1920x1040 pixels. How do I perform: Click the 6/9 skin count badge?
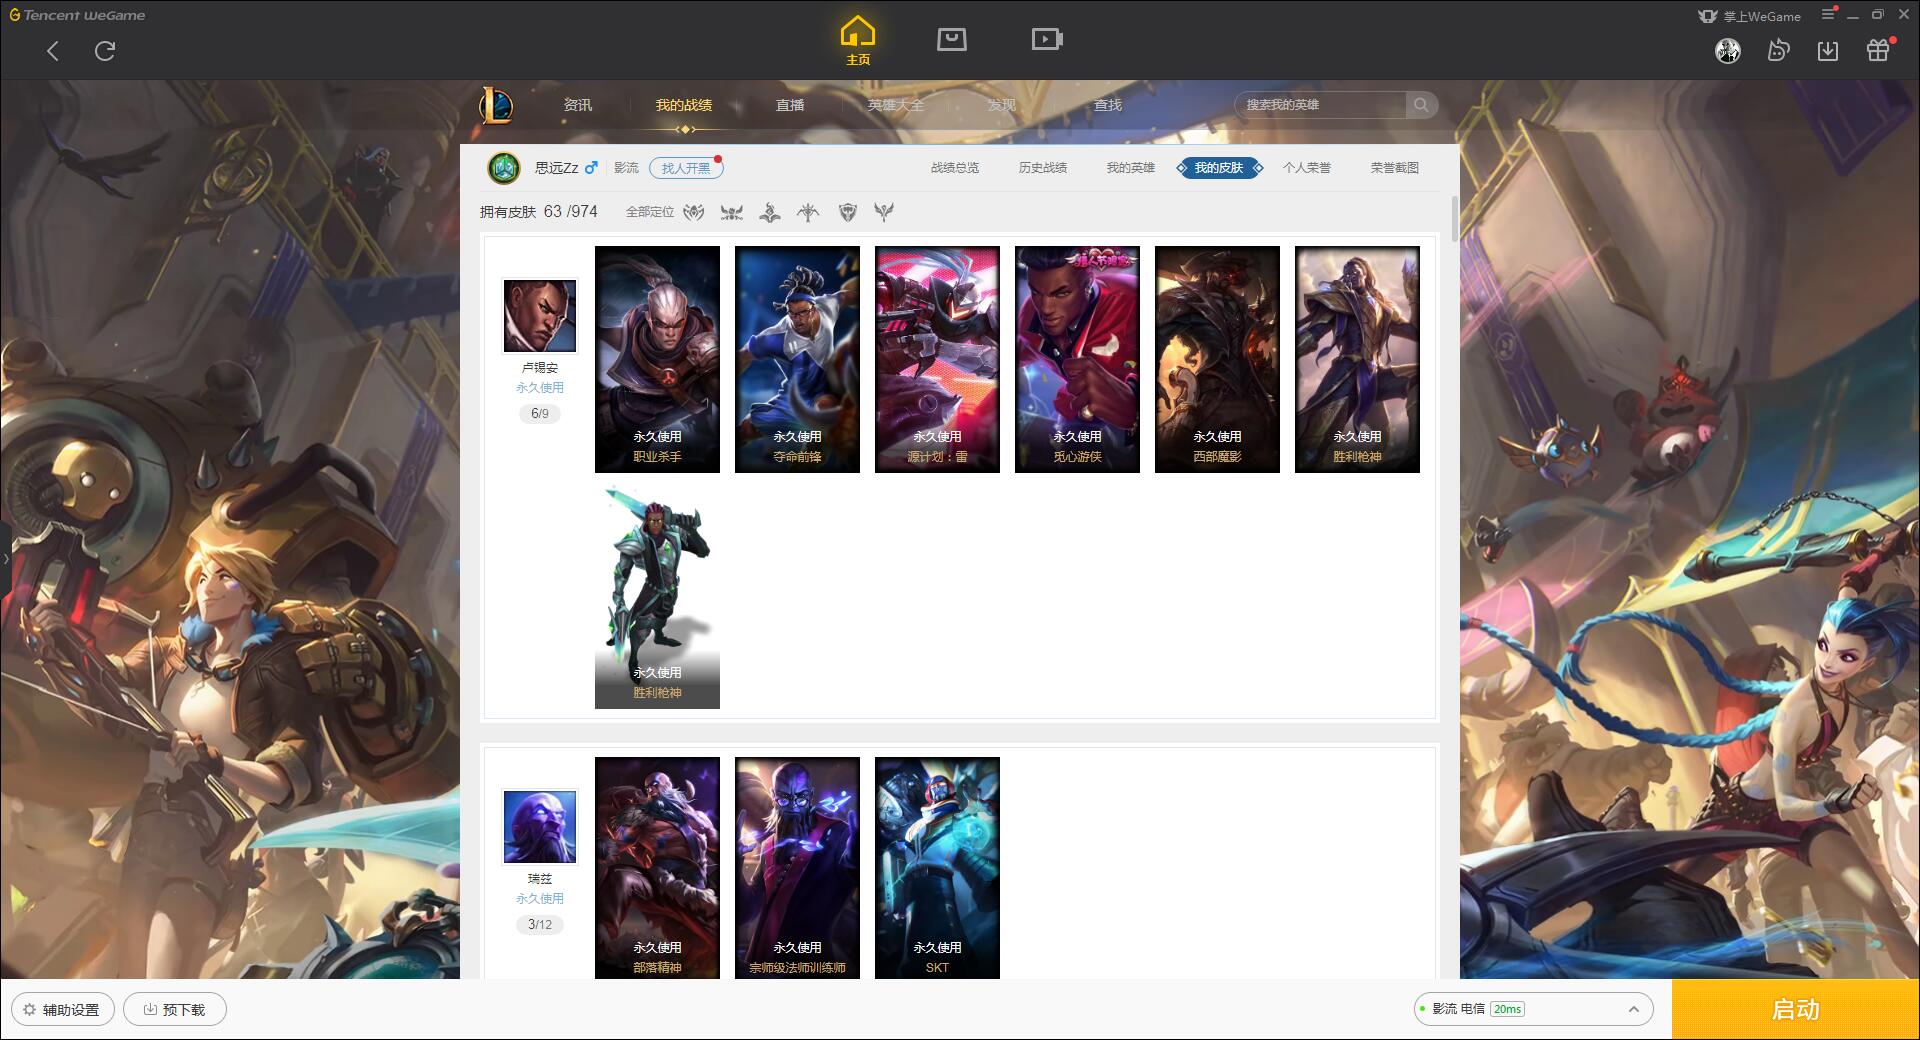(540, 413)
